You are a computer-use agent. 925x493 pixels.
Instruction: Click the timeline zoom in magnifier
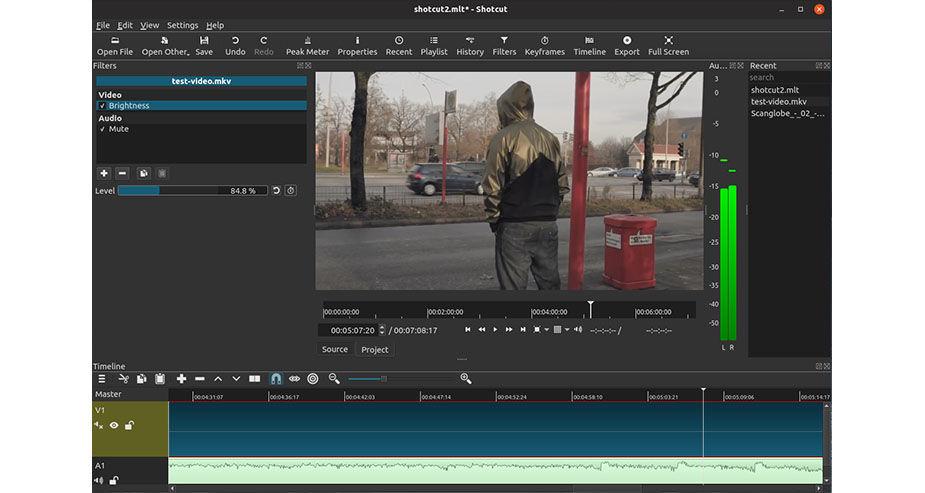coord(466,379)
